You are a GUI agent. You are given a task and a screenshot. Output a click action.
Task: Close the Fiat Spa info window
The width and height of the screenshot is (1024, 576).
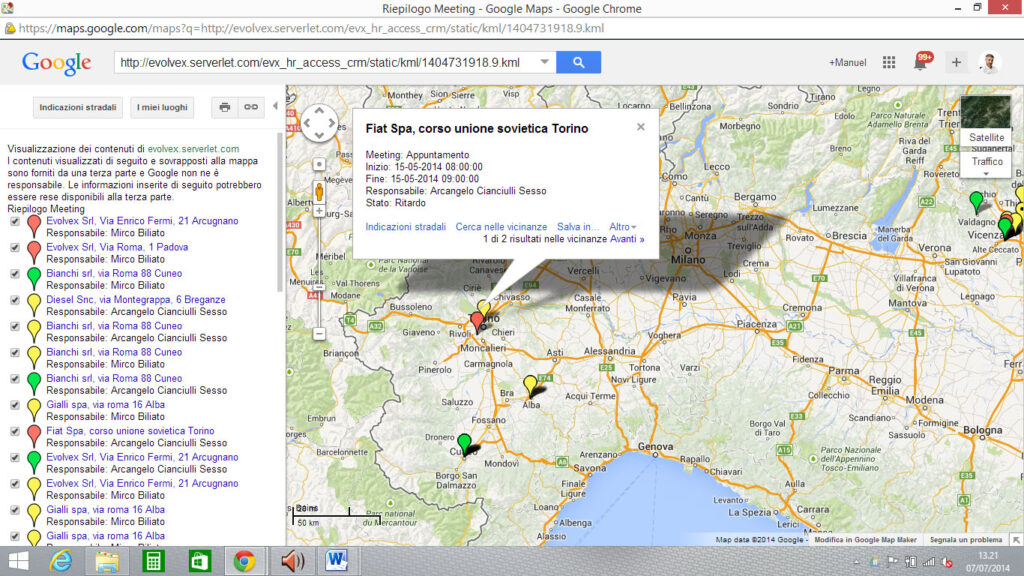(x=641, y=127)
